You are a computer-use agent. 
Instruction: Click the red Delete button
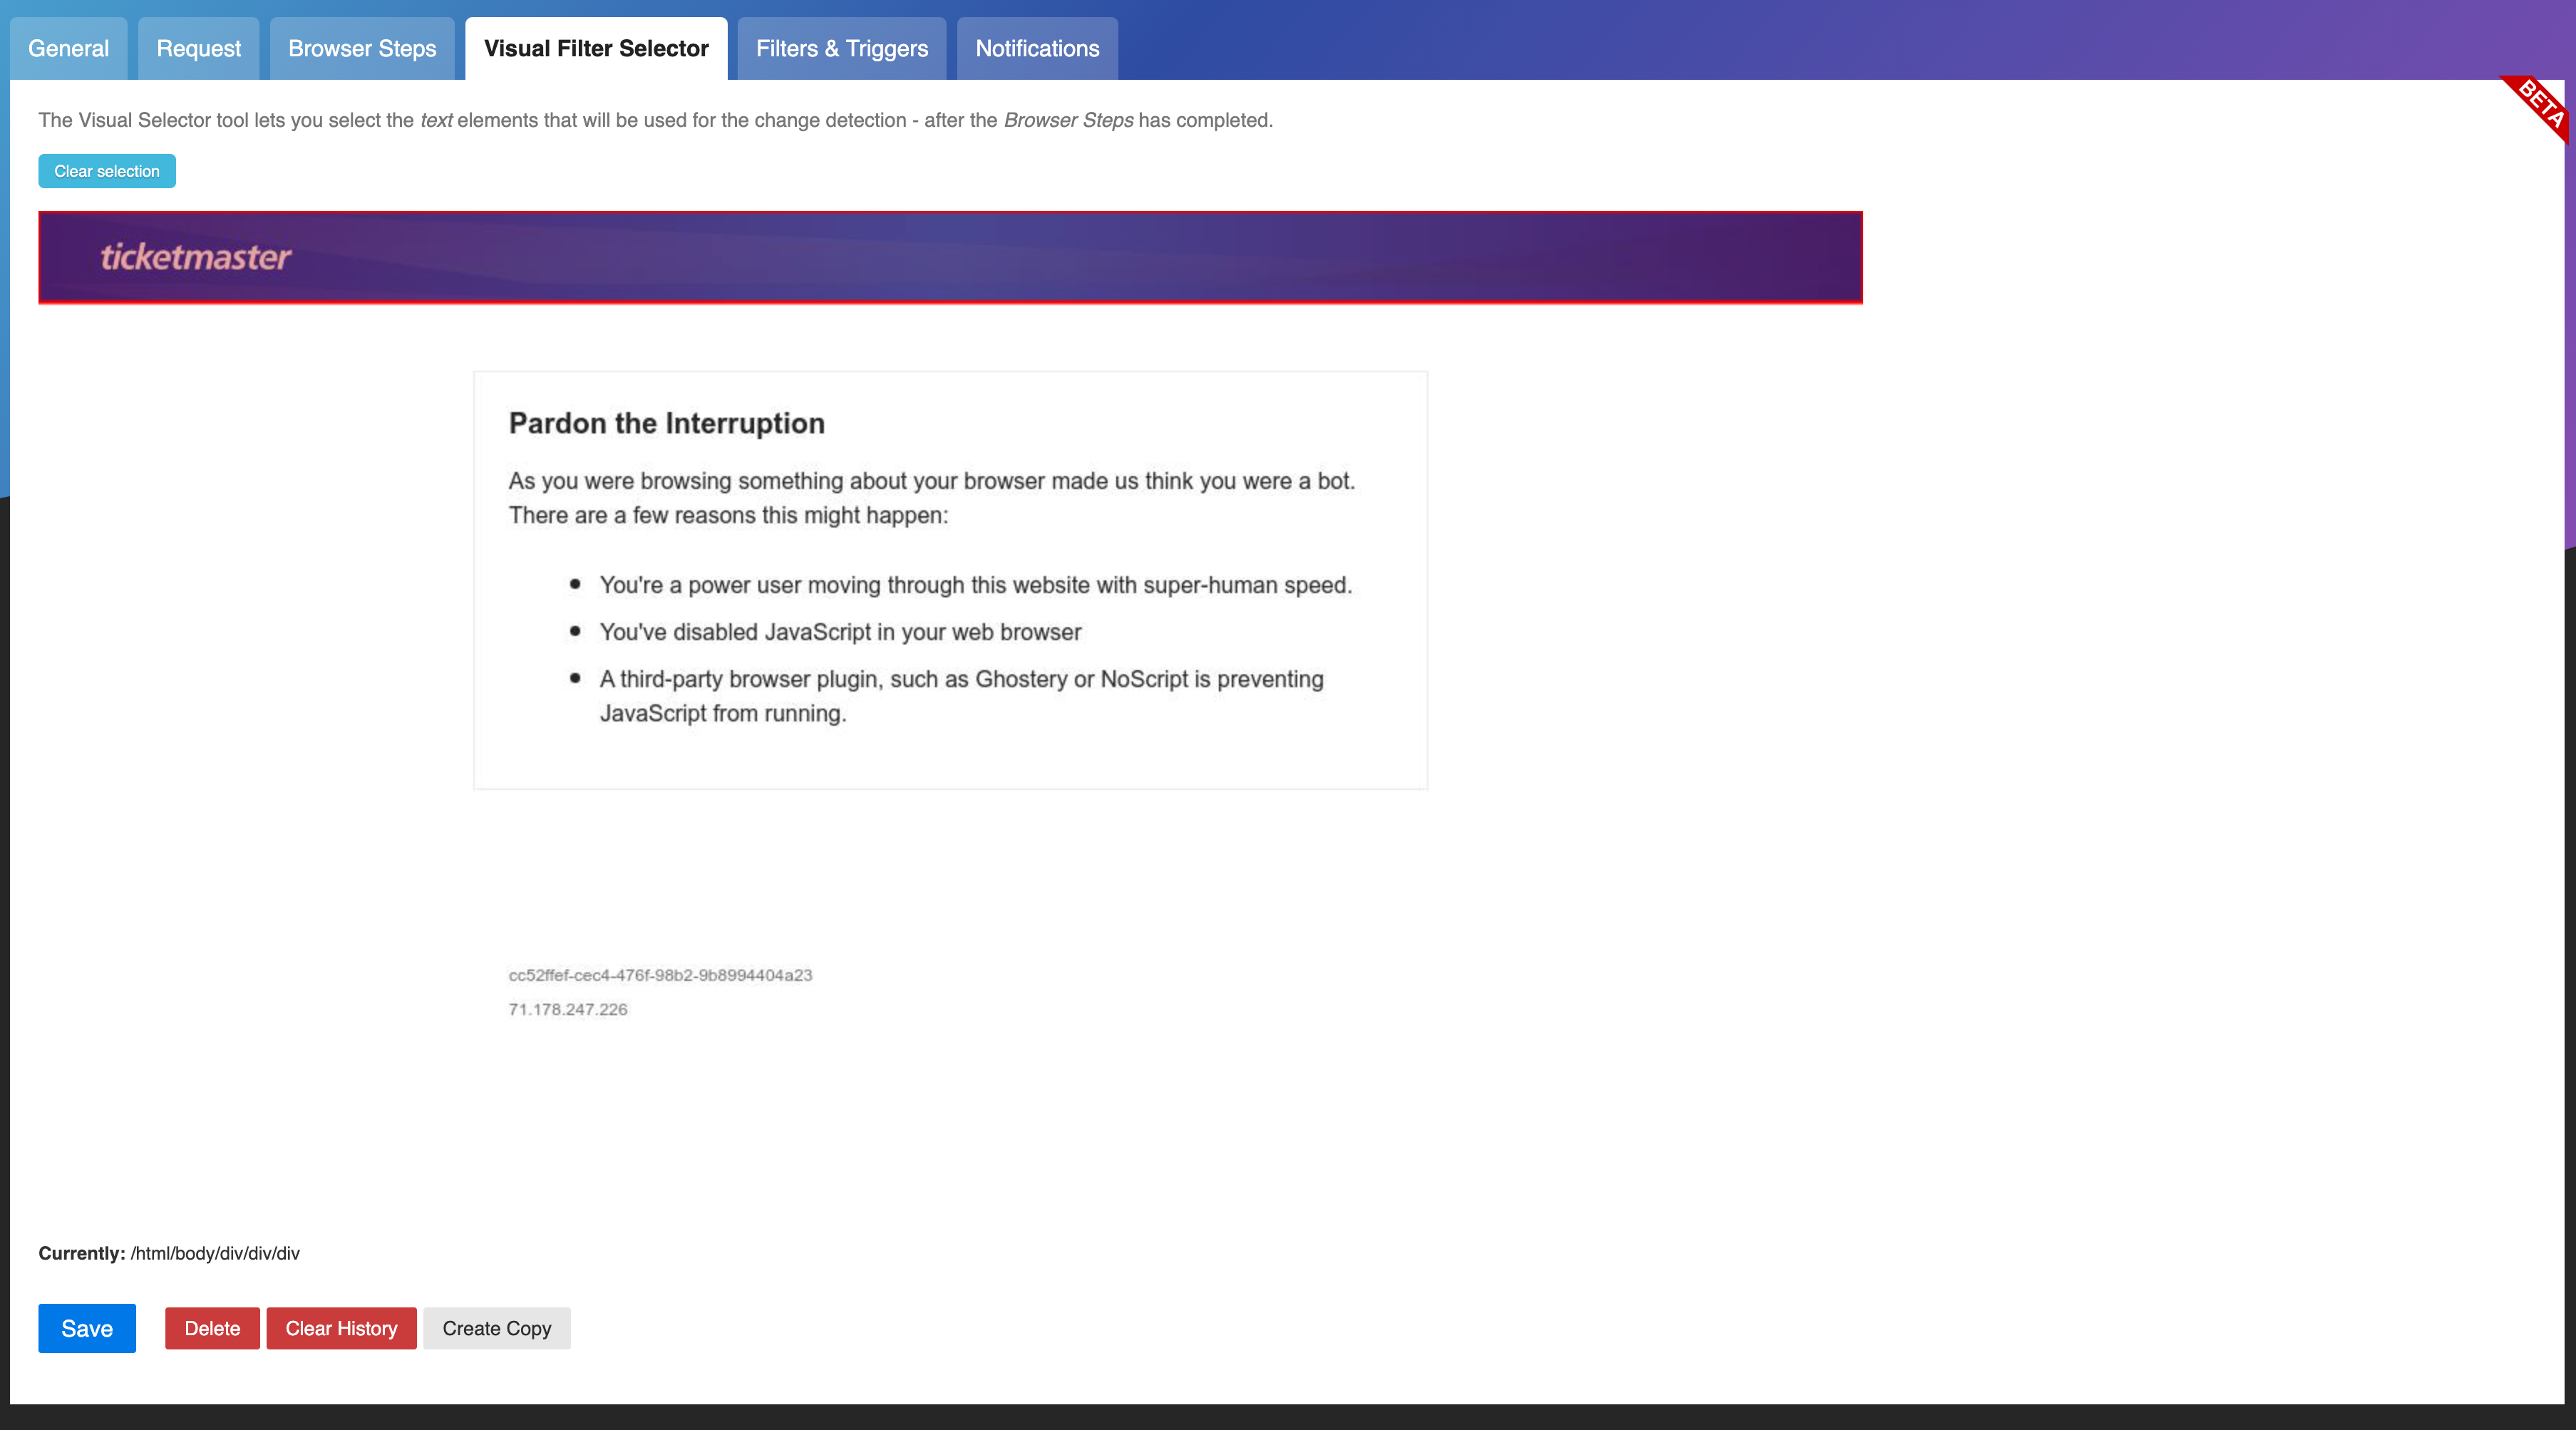(x=212, y=1328)
